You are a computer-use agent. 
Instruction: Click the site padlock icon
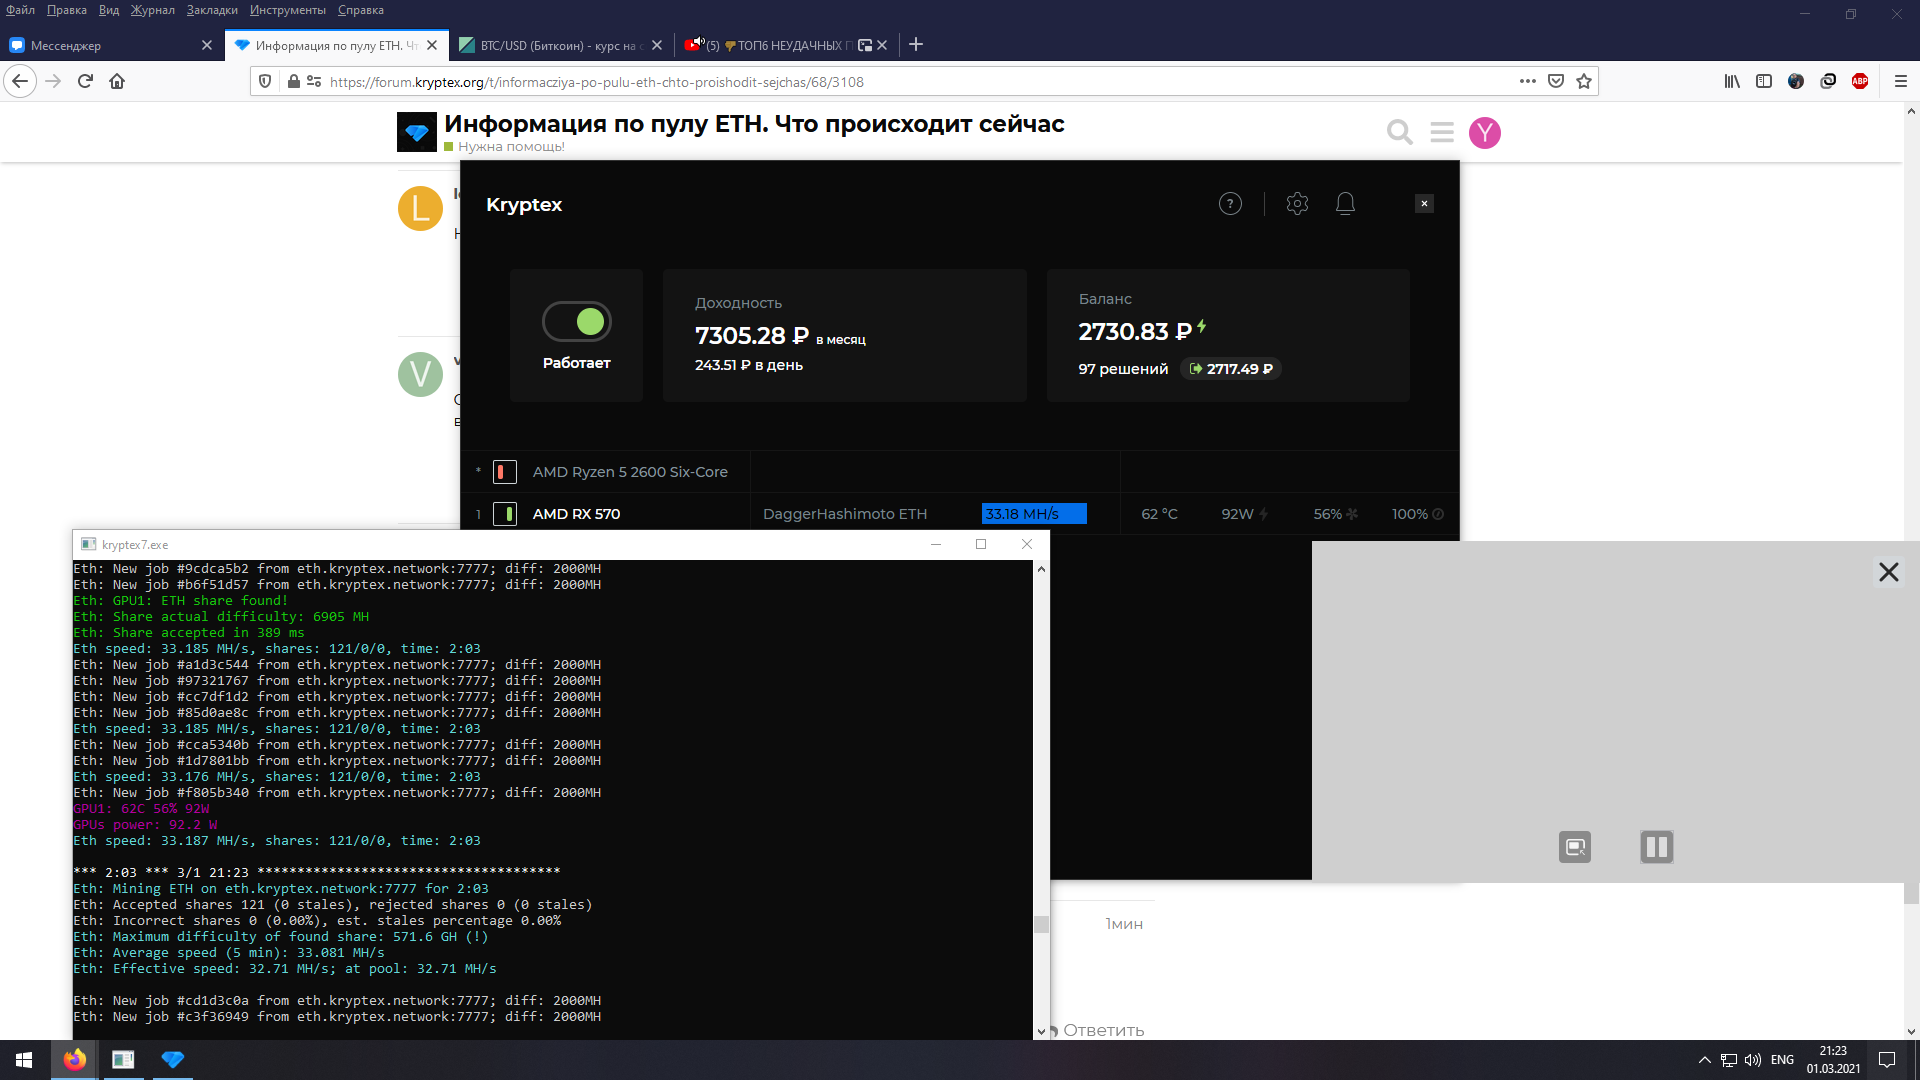(294, 81)
